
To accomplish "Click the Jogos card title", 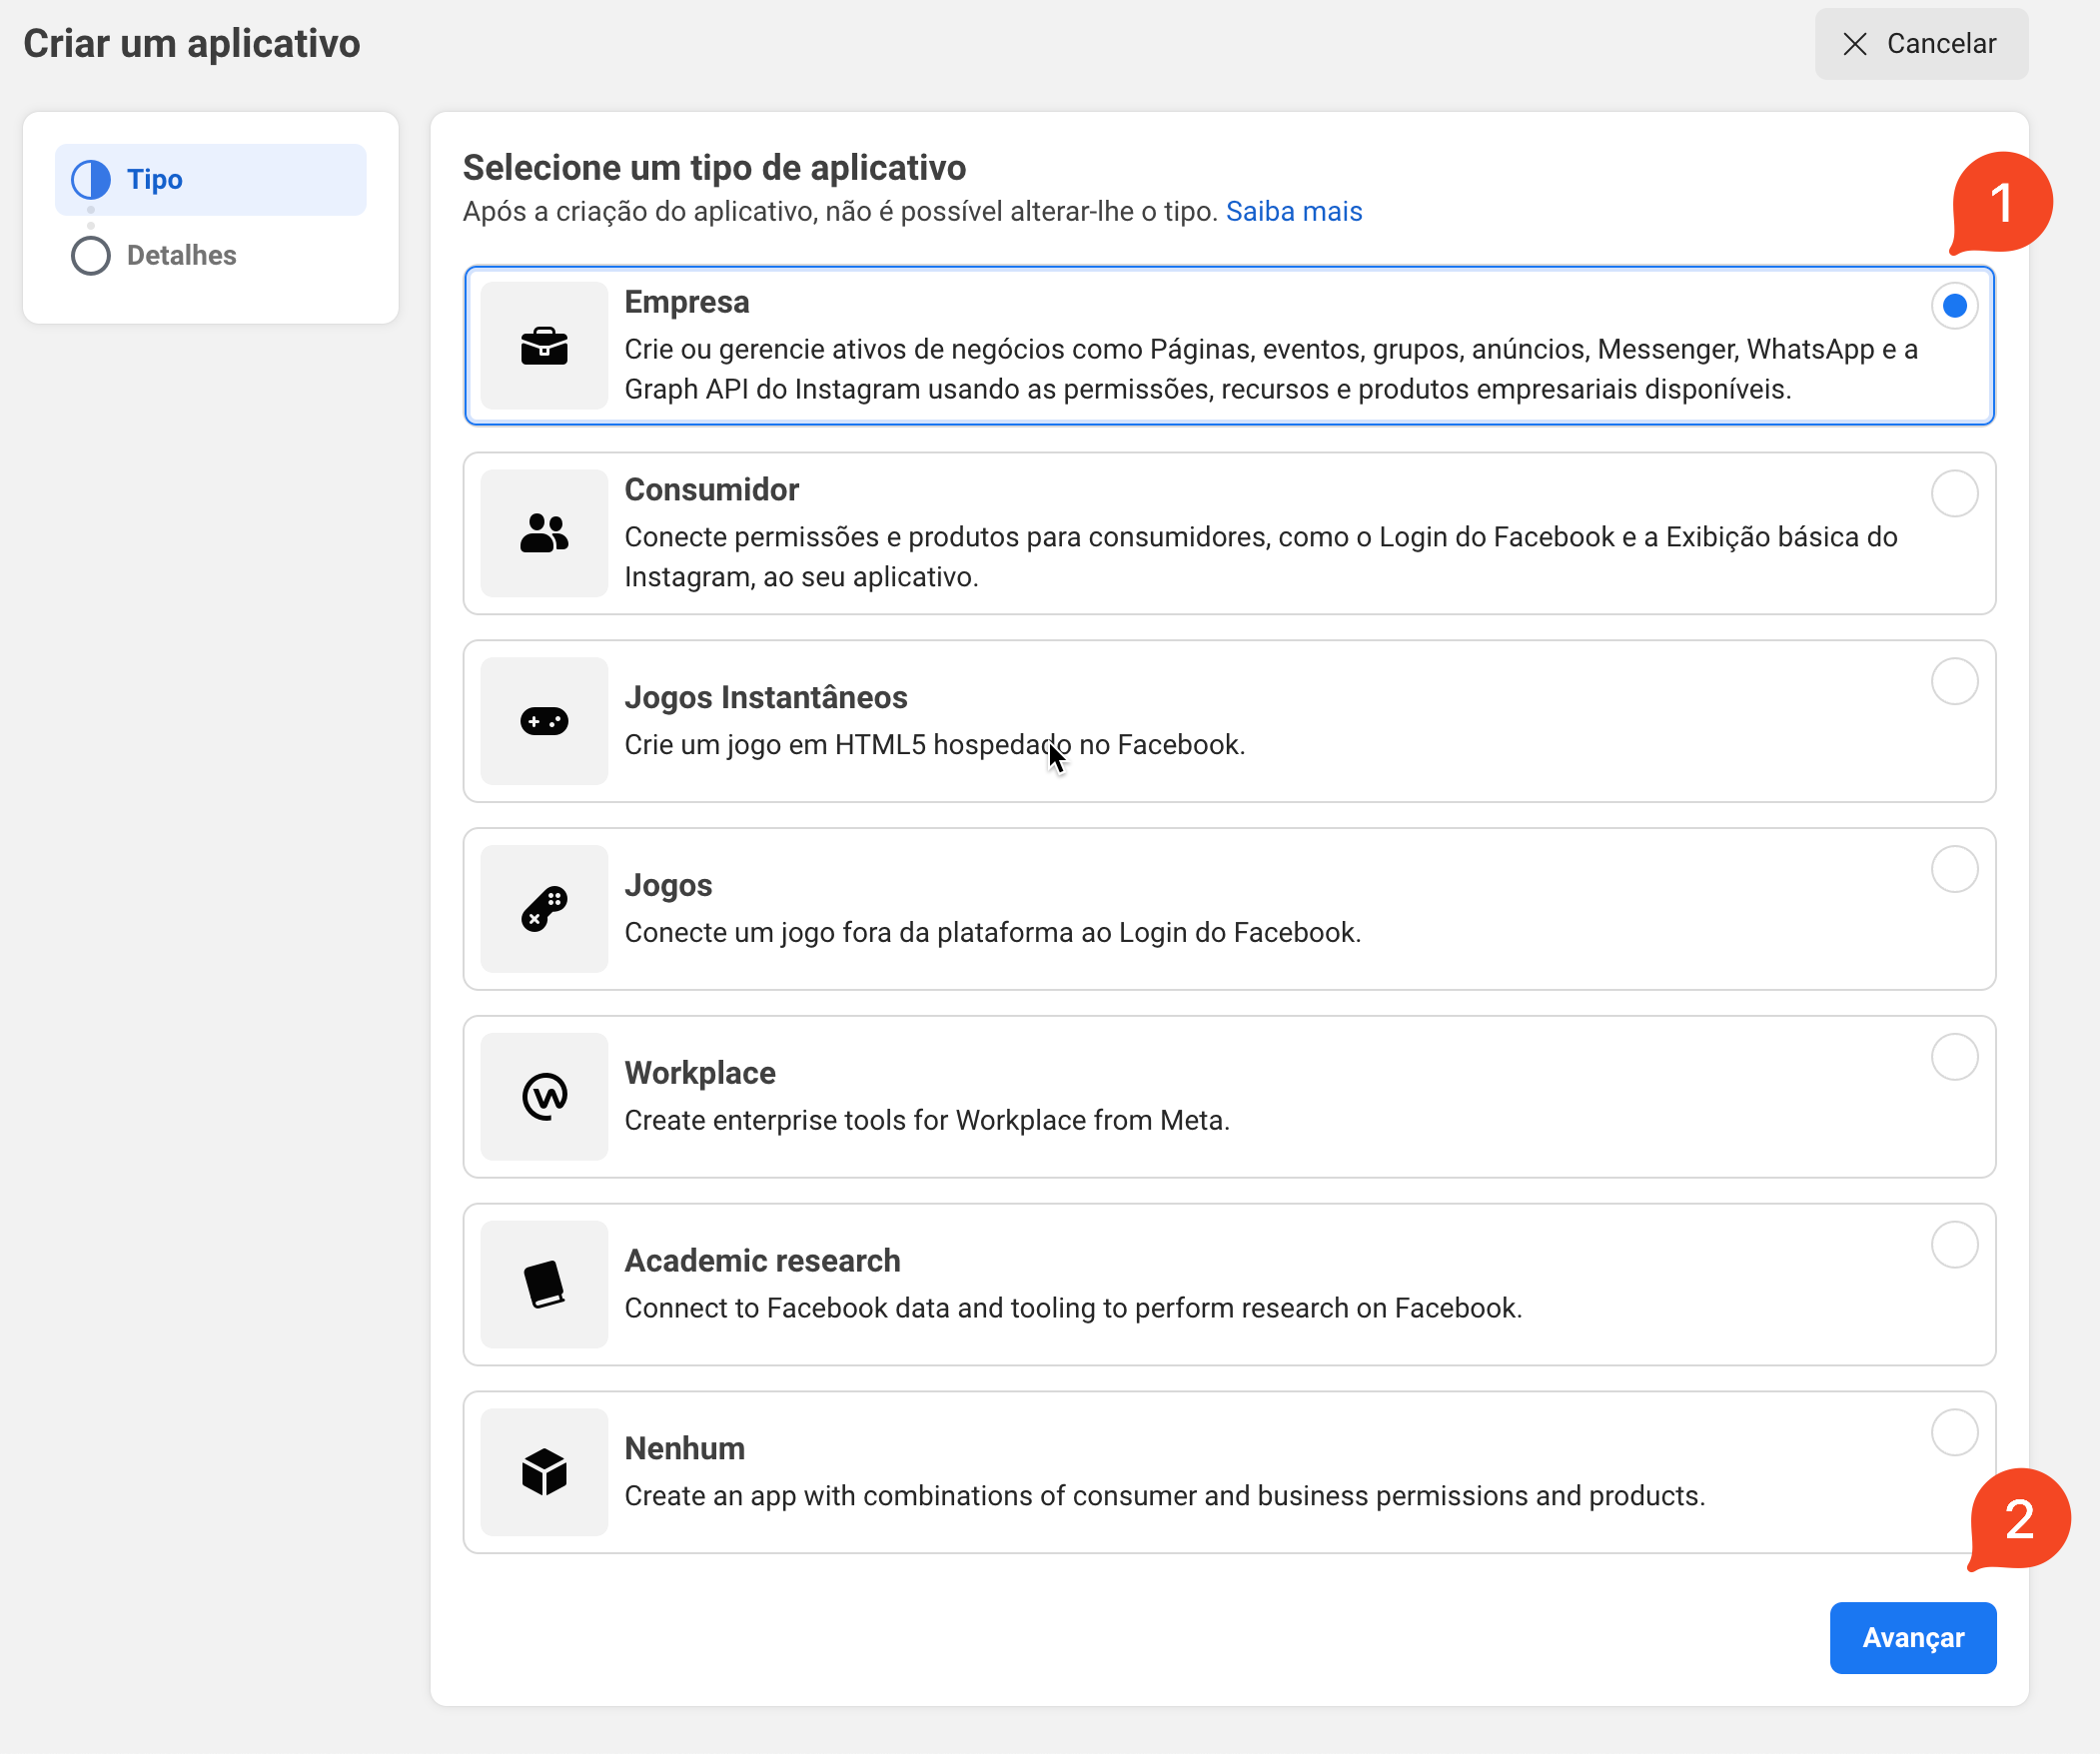I will point(668,886).
